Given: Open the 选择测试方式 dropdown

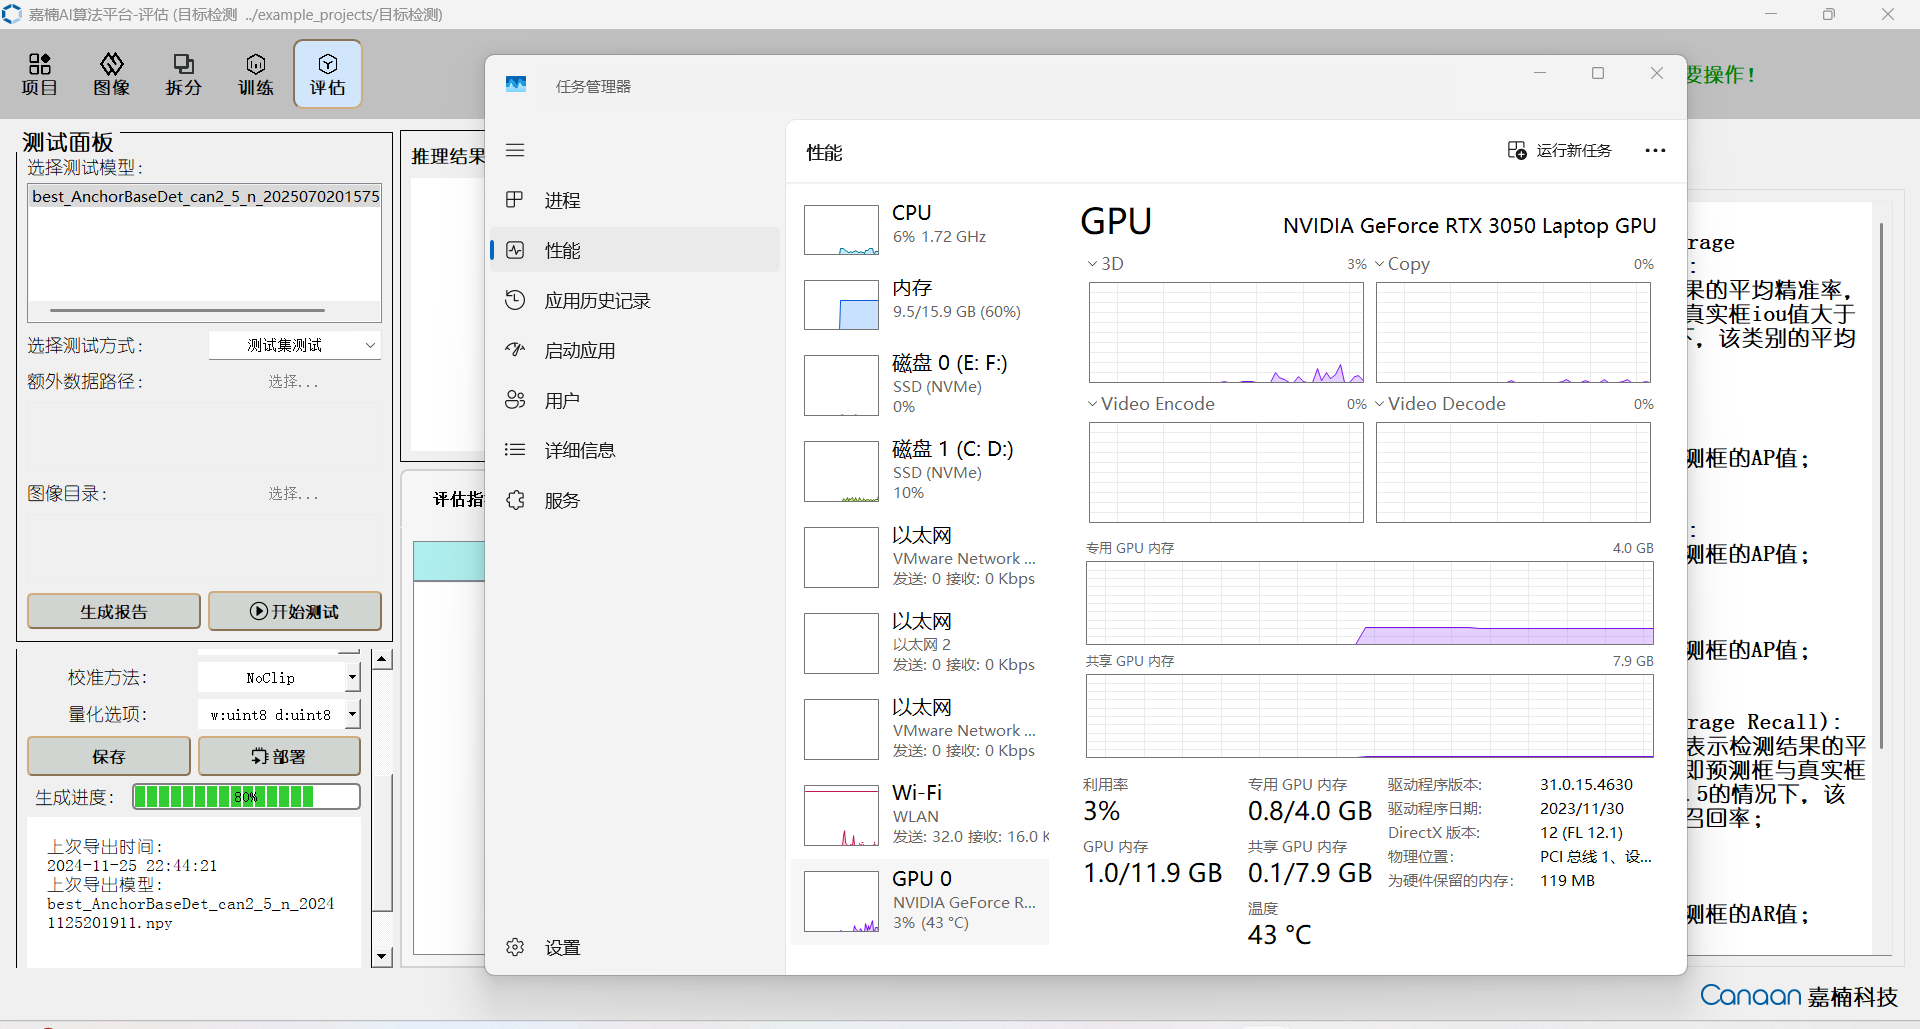Looking at the screenshot, I should [295, 345].
